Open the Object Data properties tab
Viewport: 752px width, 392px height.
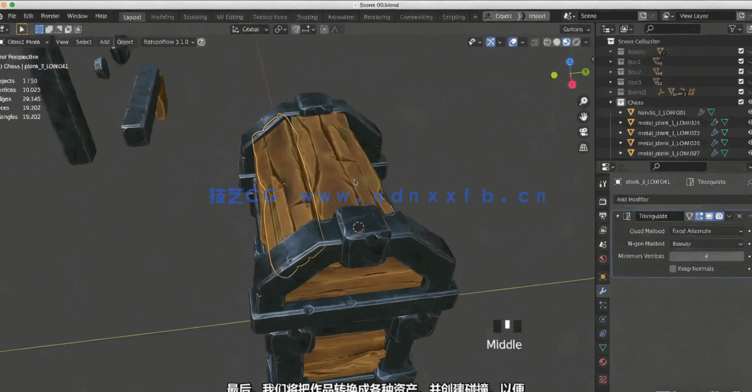click(603, 347)
